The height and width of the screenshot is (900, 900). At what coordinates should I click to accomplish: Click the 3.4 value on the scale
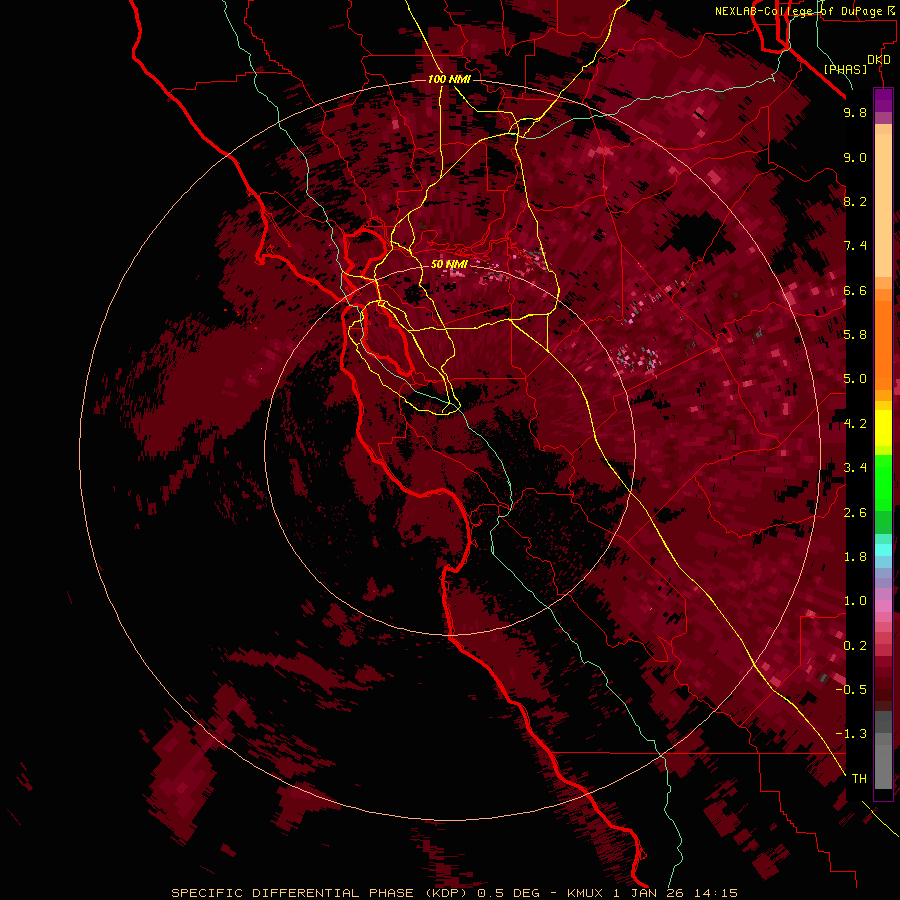click(855, 468)
